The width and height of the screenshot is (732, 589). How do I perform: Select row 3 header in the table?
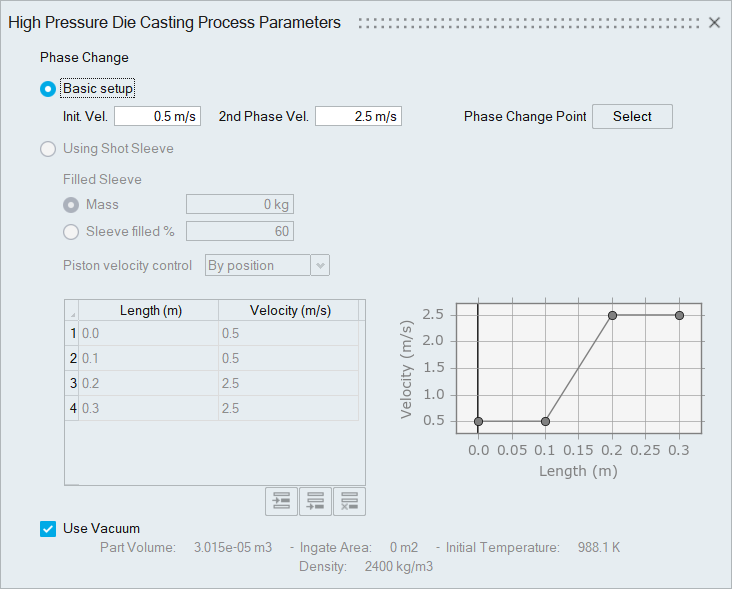point(72,383)
